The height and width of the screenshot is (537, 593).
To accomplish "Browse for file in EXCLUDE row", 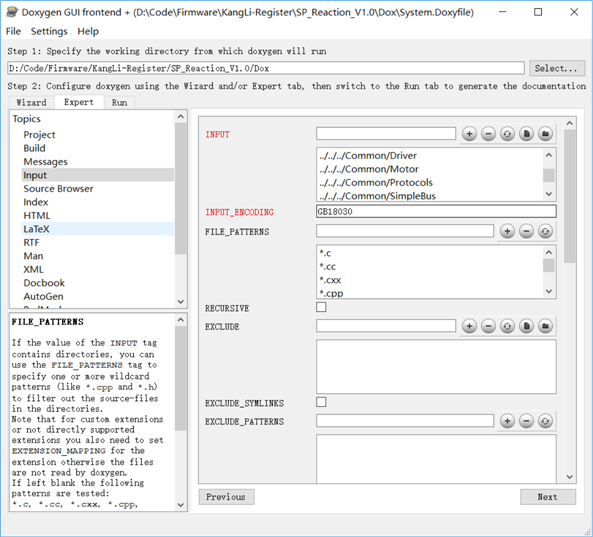I will coord(526,326).
